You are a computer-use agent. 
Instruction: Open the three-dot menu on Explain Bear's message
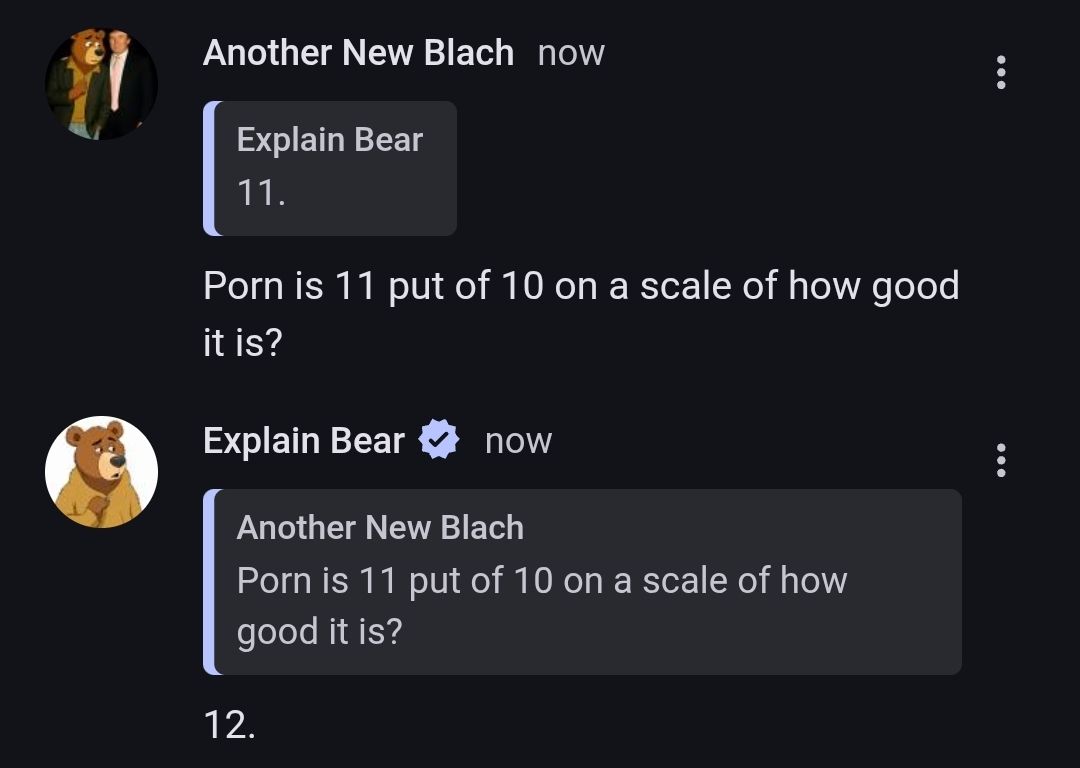1001,460
